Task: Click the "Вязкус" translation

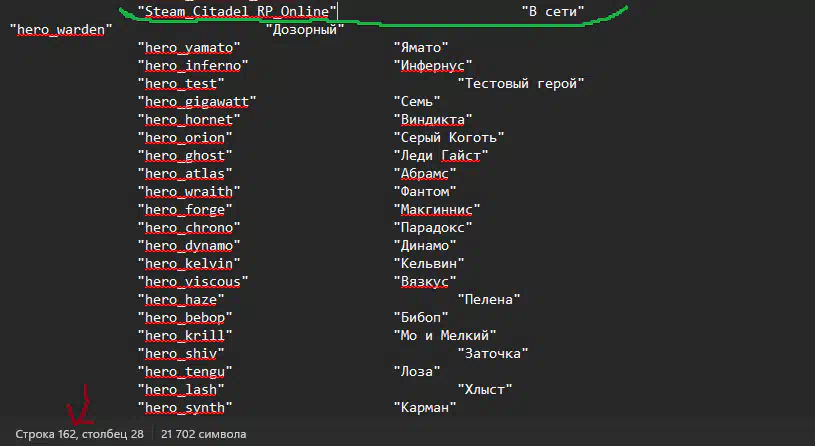Action: tap(425, 282)
